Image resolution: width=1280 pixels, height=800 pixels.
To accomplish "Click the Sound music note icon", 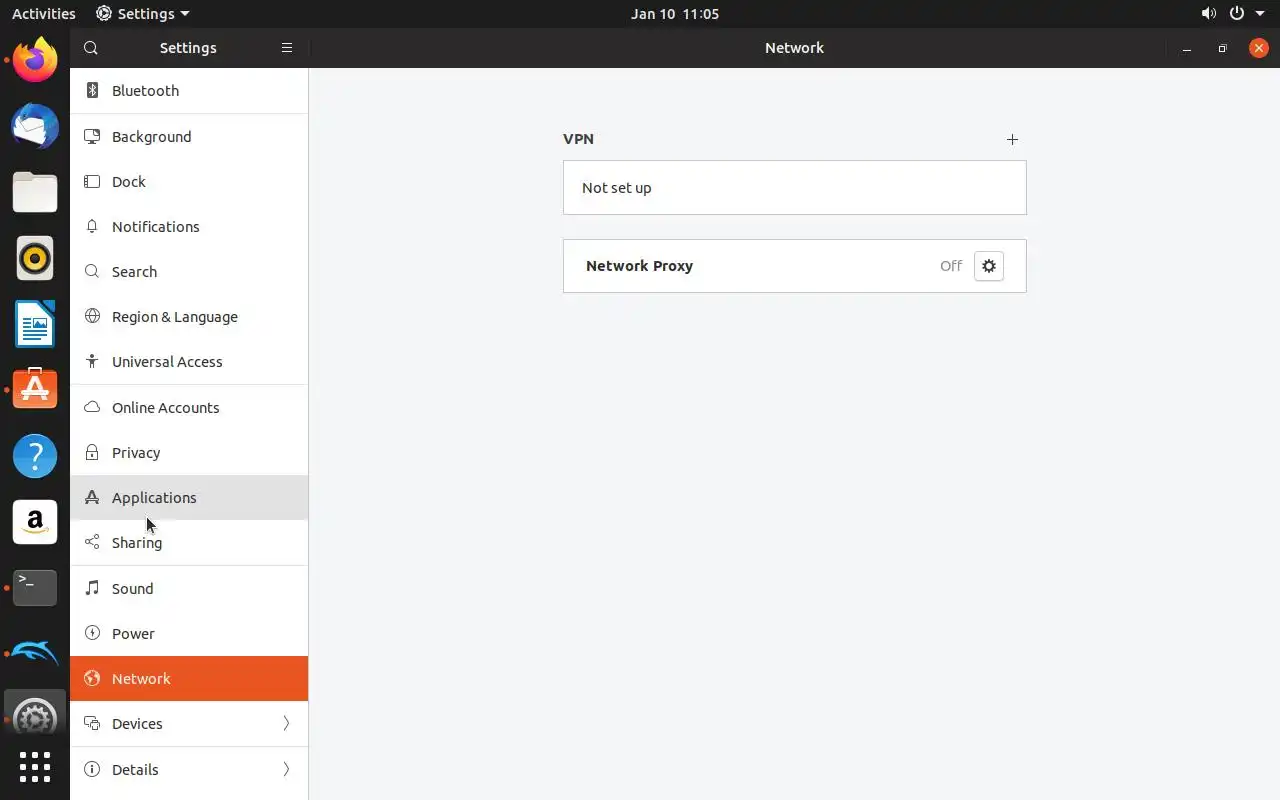I will click(x=92, y=588).
